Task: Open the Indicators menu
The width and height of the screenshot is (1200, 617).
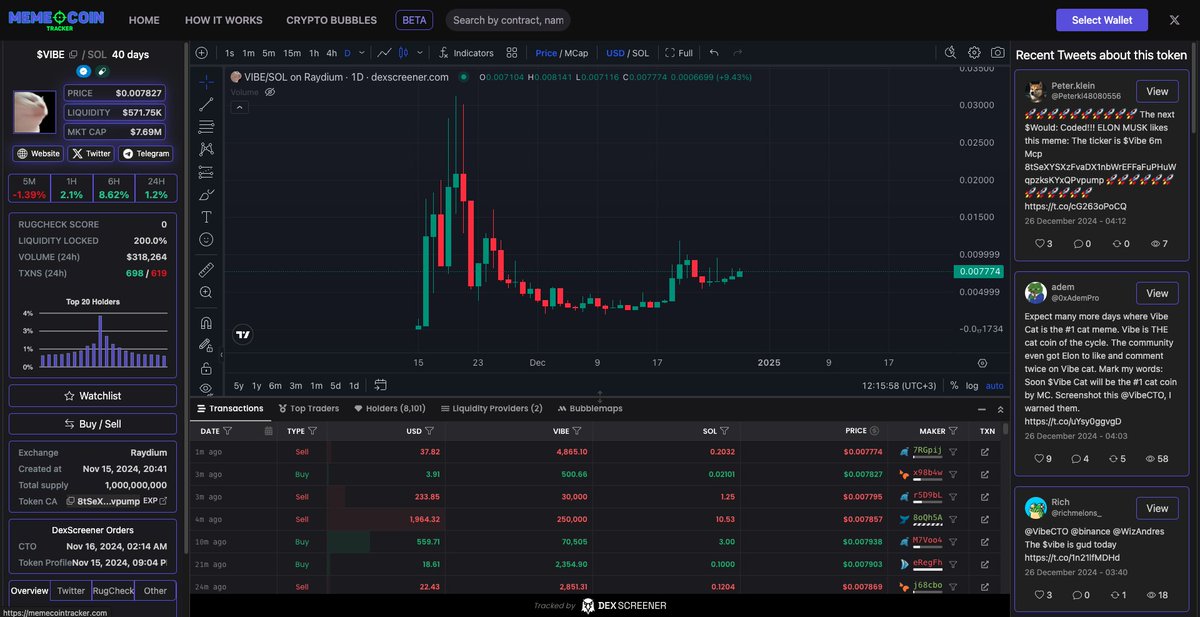Action: pos(466,53)
